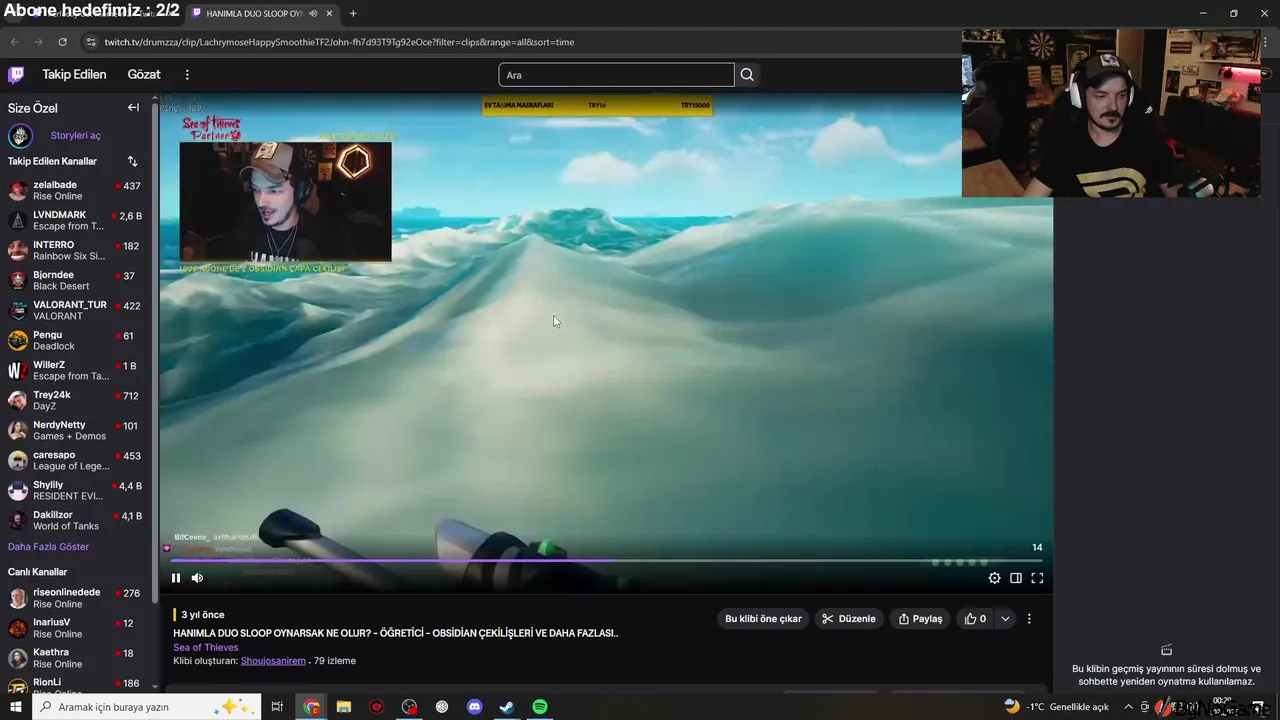Open the Takip Edilen tab
Screen dimensions: 1280x720
tap(74, 74)
